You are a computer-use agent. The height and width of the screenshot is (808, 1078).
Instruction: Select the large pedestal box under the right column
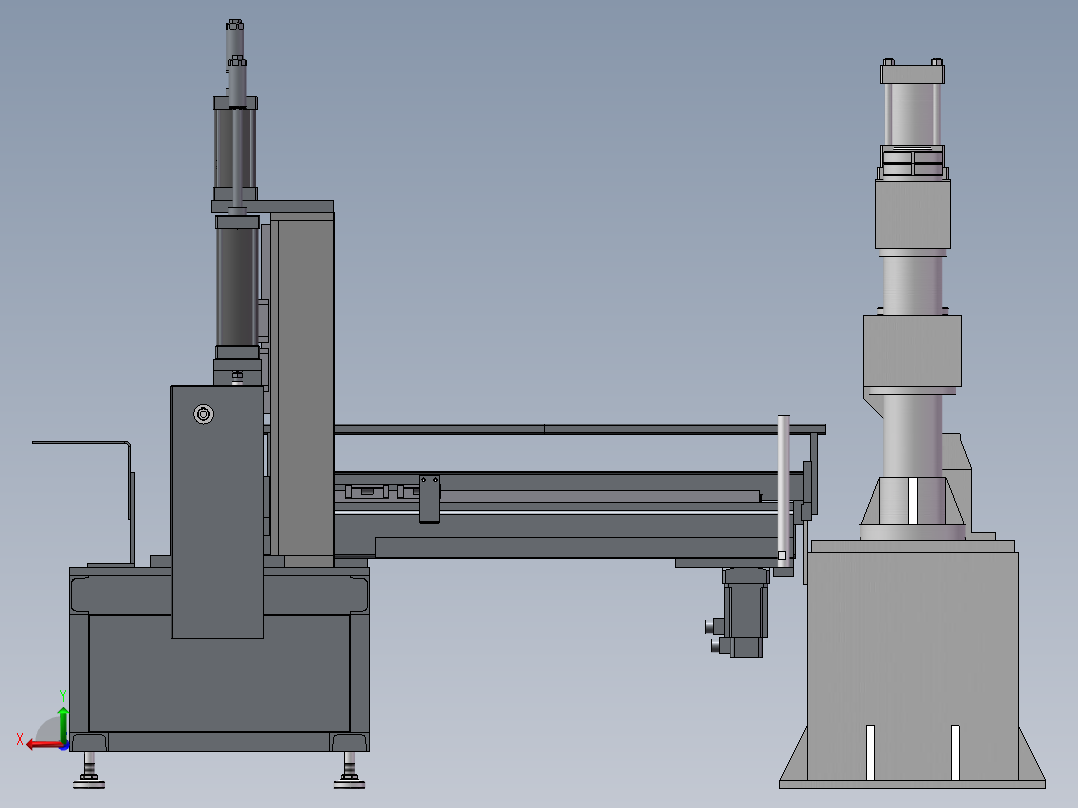pyautogui.click(x=912, y=664)
